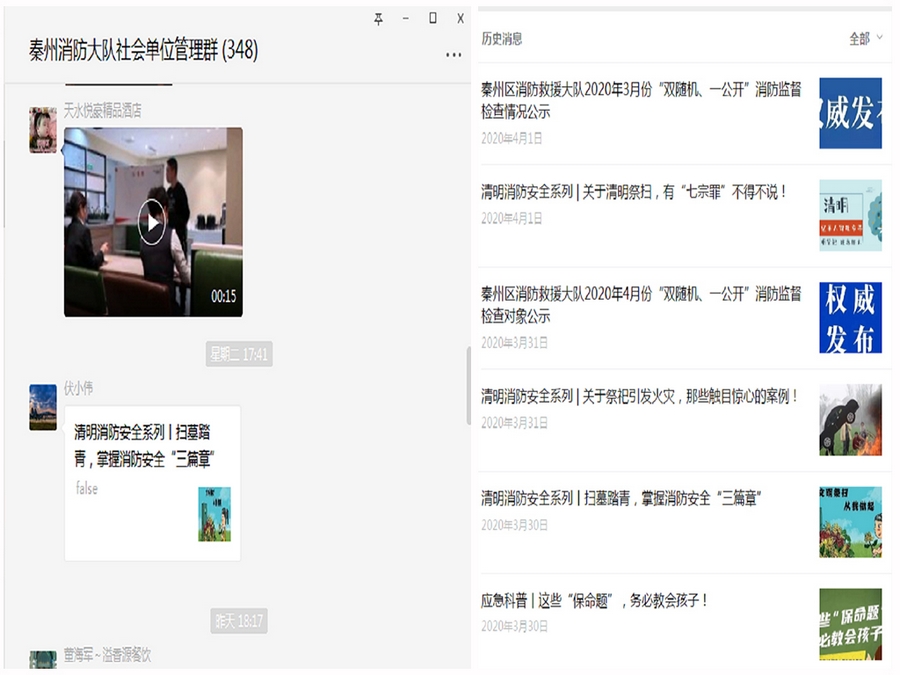Open 扫墓踏青 三篇章 article in history list
The height and width of the screenshot is (675, 900).
click(621, 498)
